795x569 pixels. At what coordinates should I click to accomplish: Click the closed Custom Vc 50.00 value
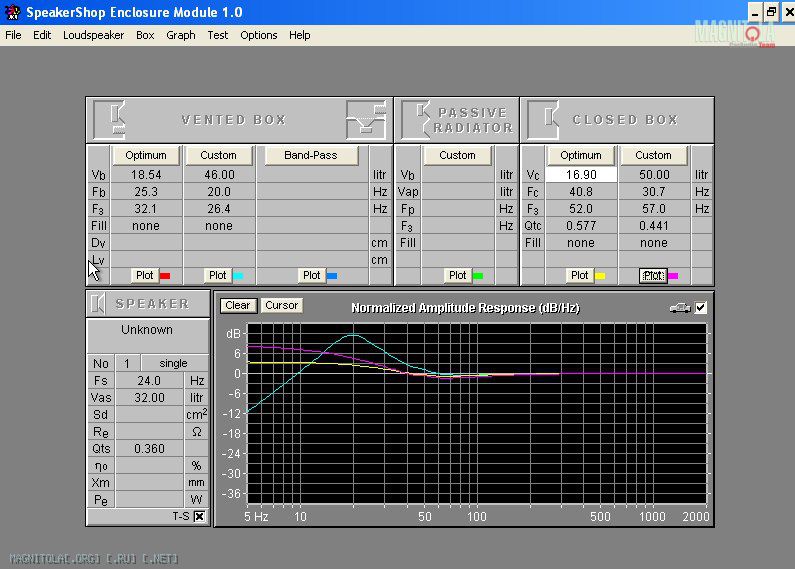pos(654,174)
